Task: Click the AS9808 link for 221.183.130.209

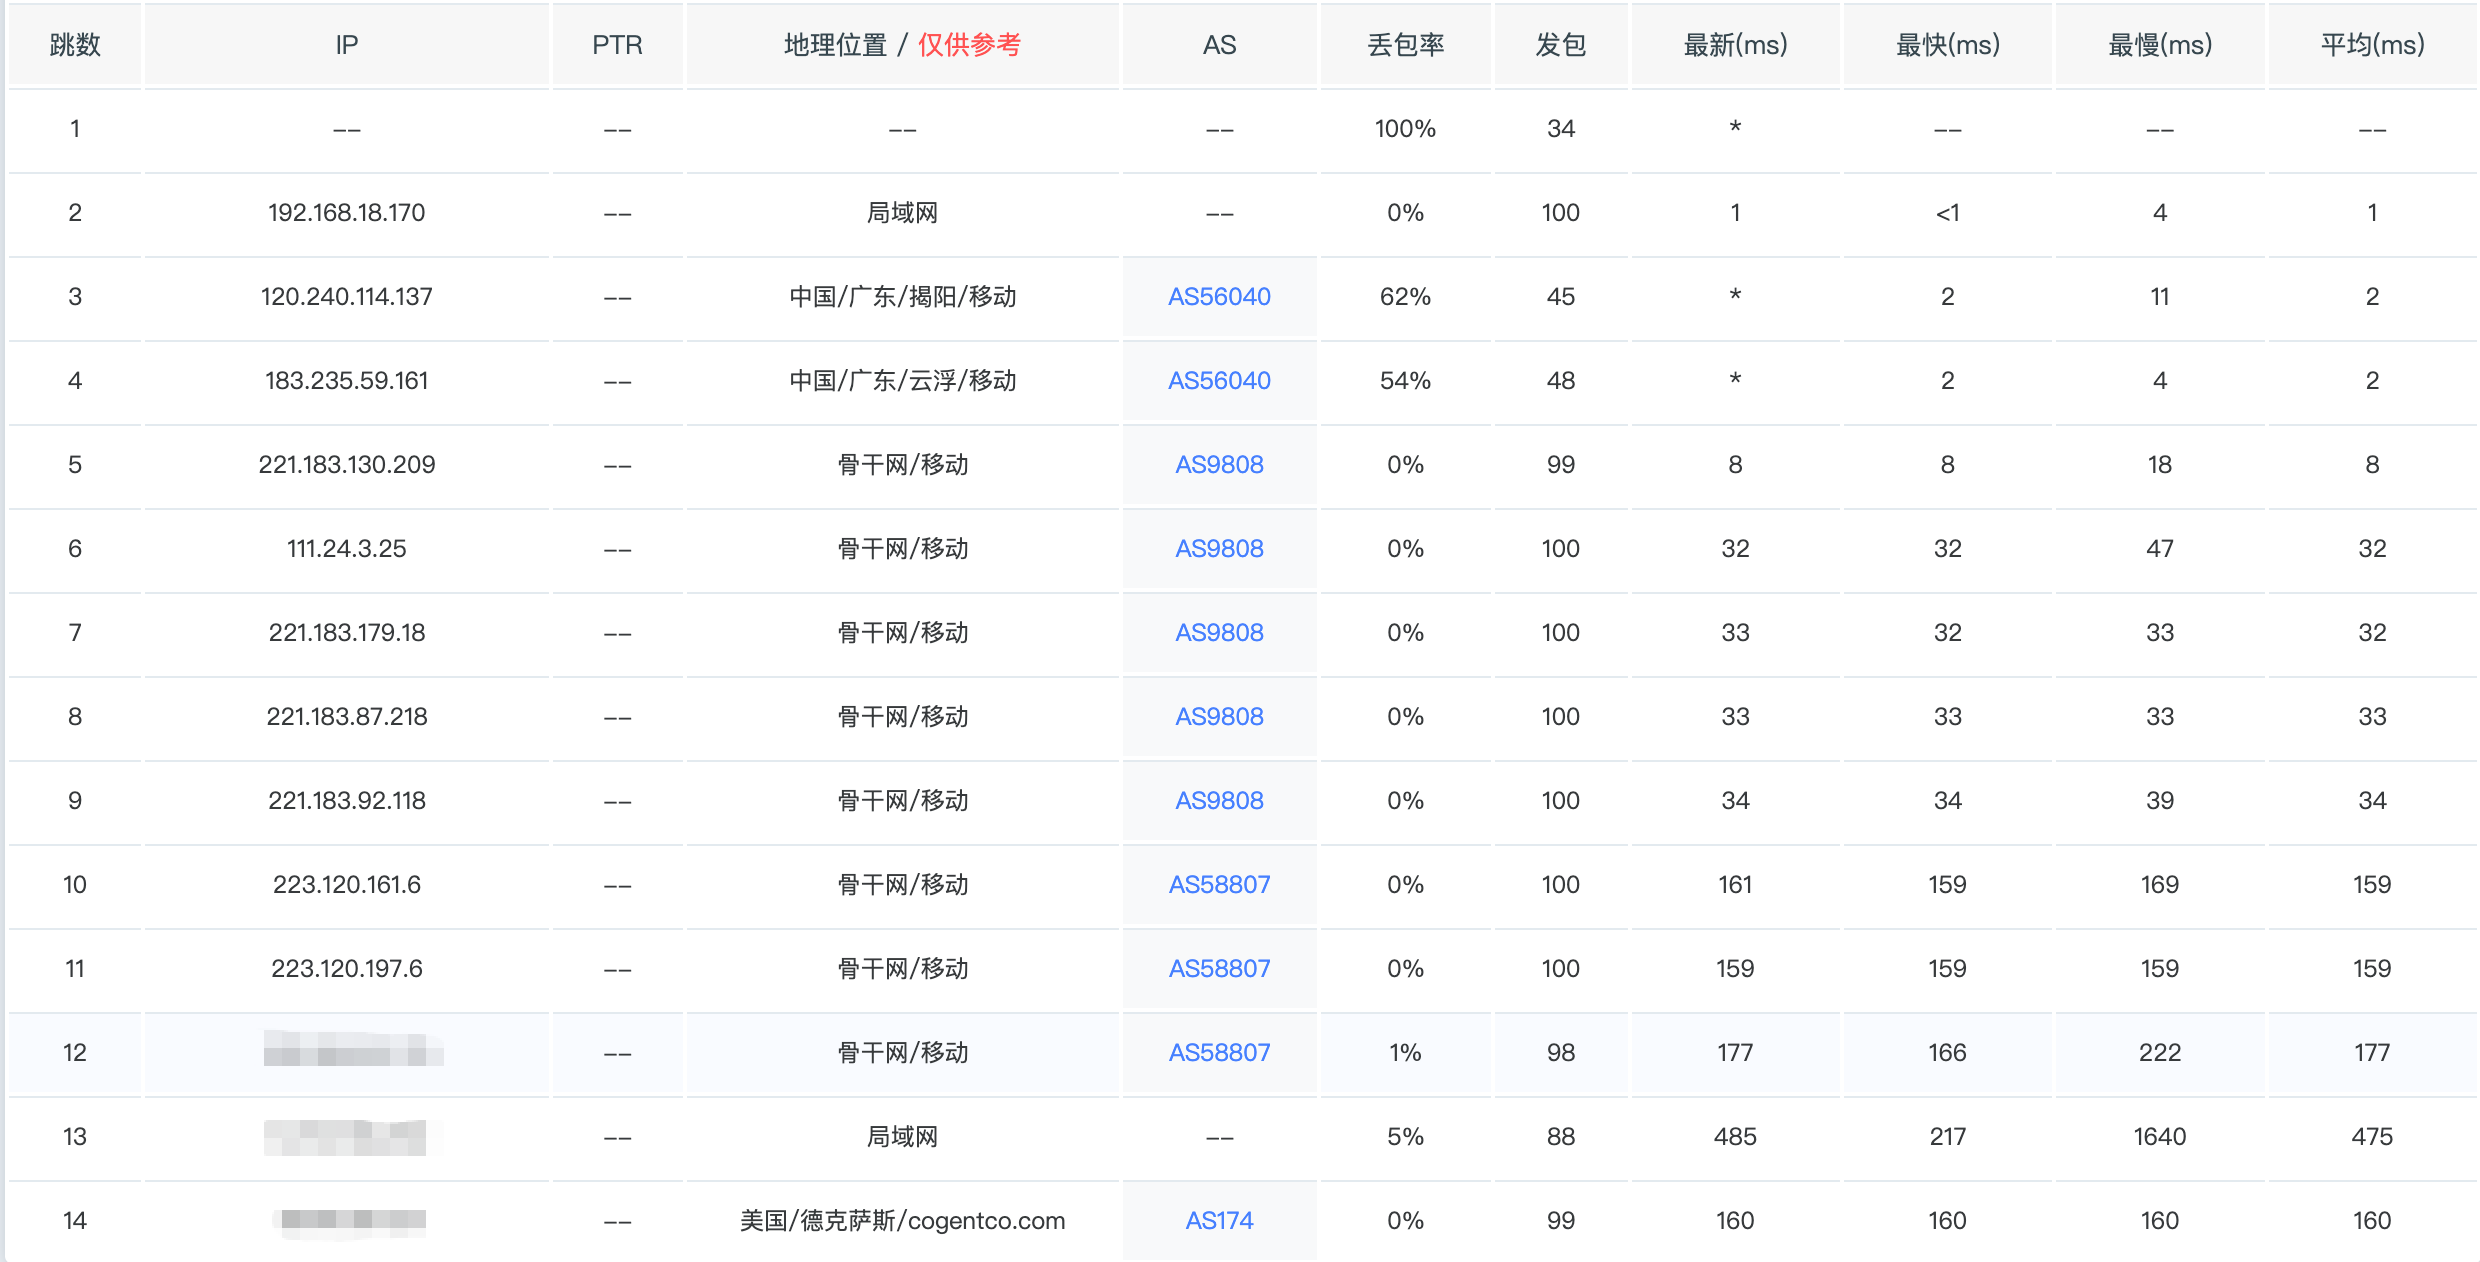Action: point(1219,465)
